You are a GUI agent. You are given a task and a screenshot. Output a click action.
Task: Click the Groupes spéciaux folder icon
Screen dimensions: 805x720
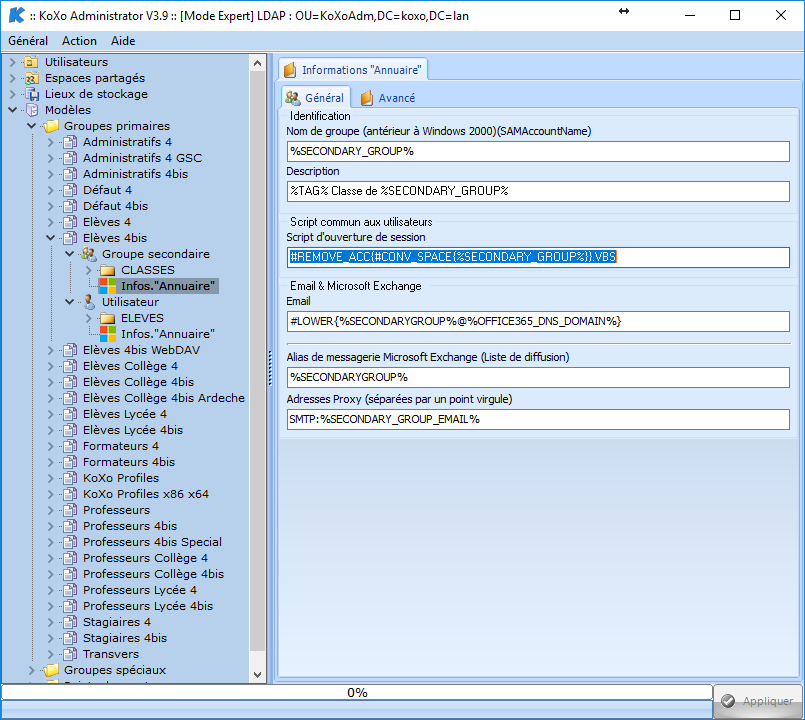click(x=50, y=670)
